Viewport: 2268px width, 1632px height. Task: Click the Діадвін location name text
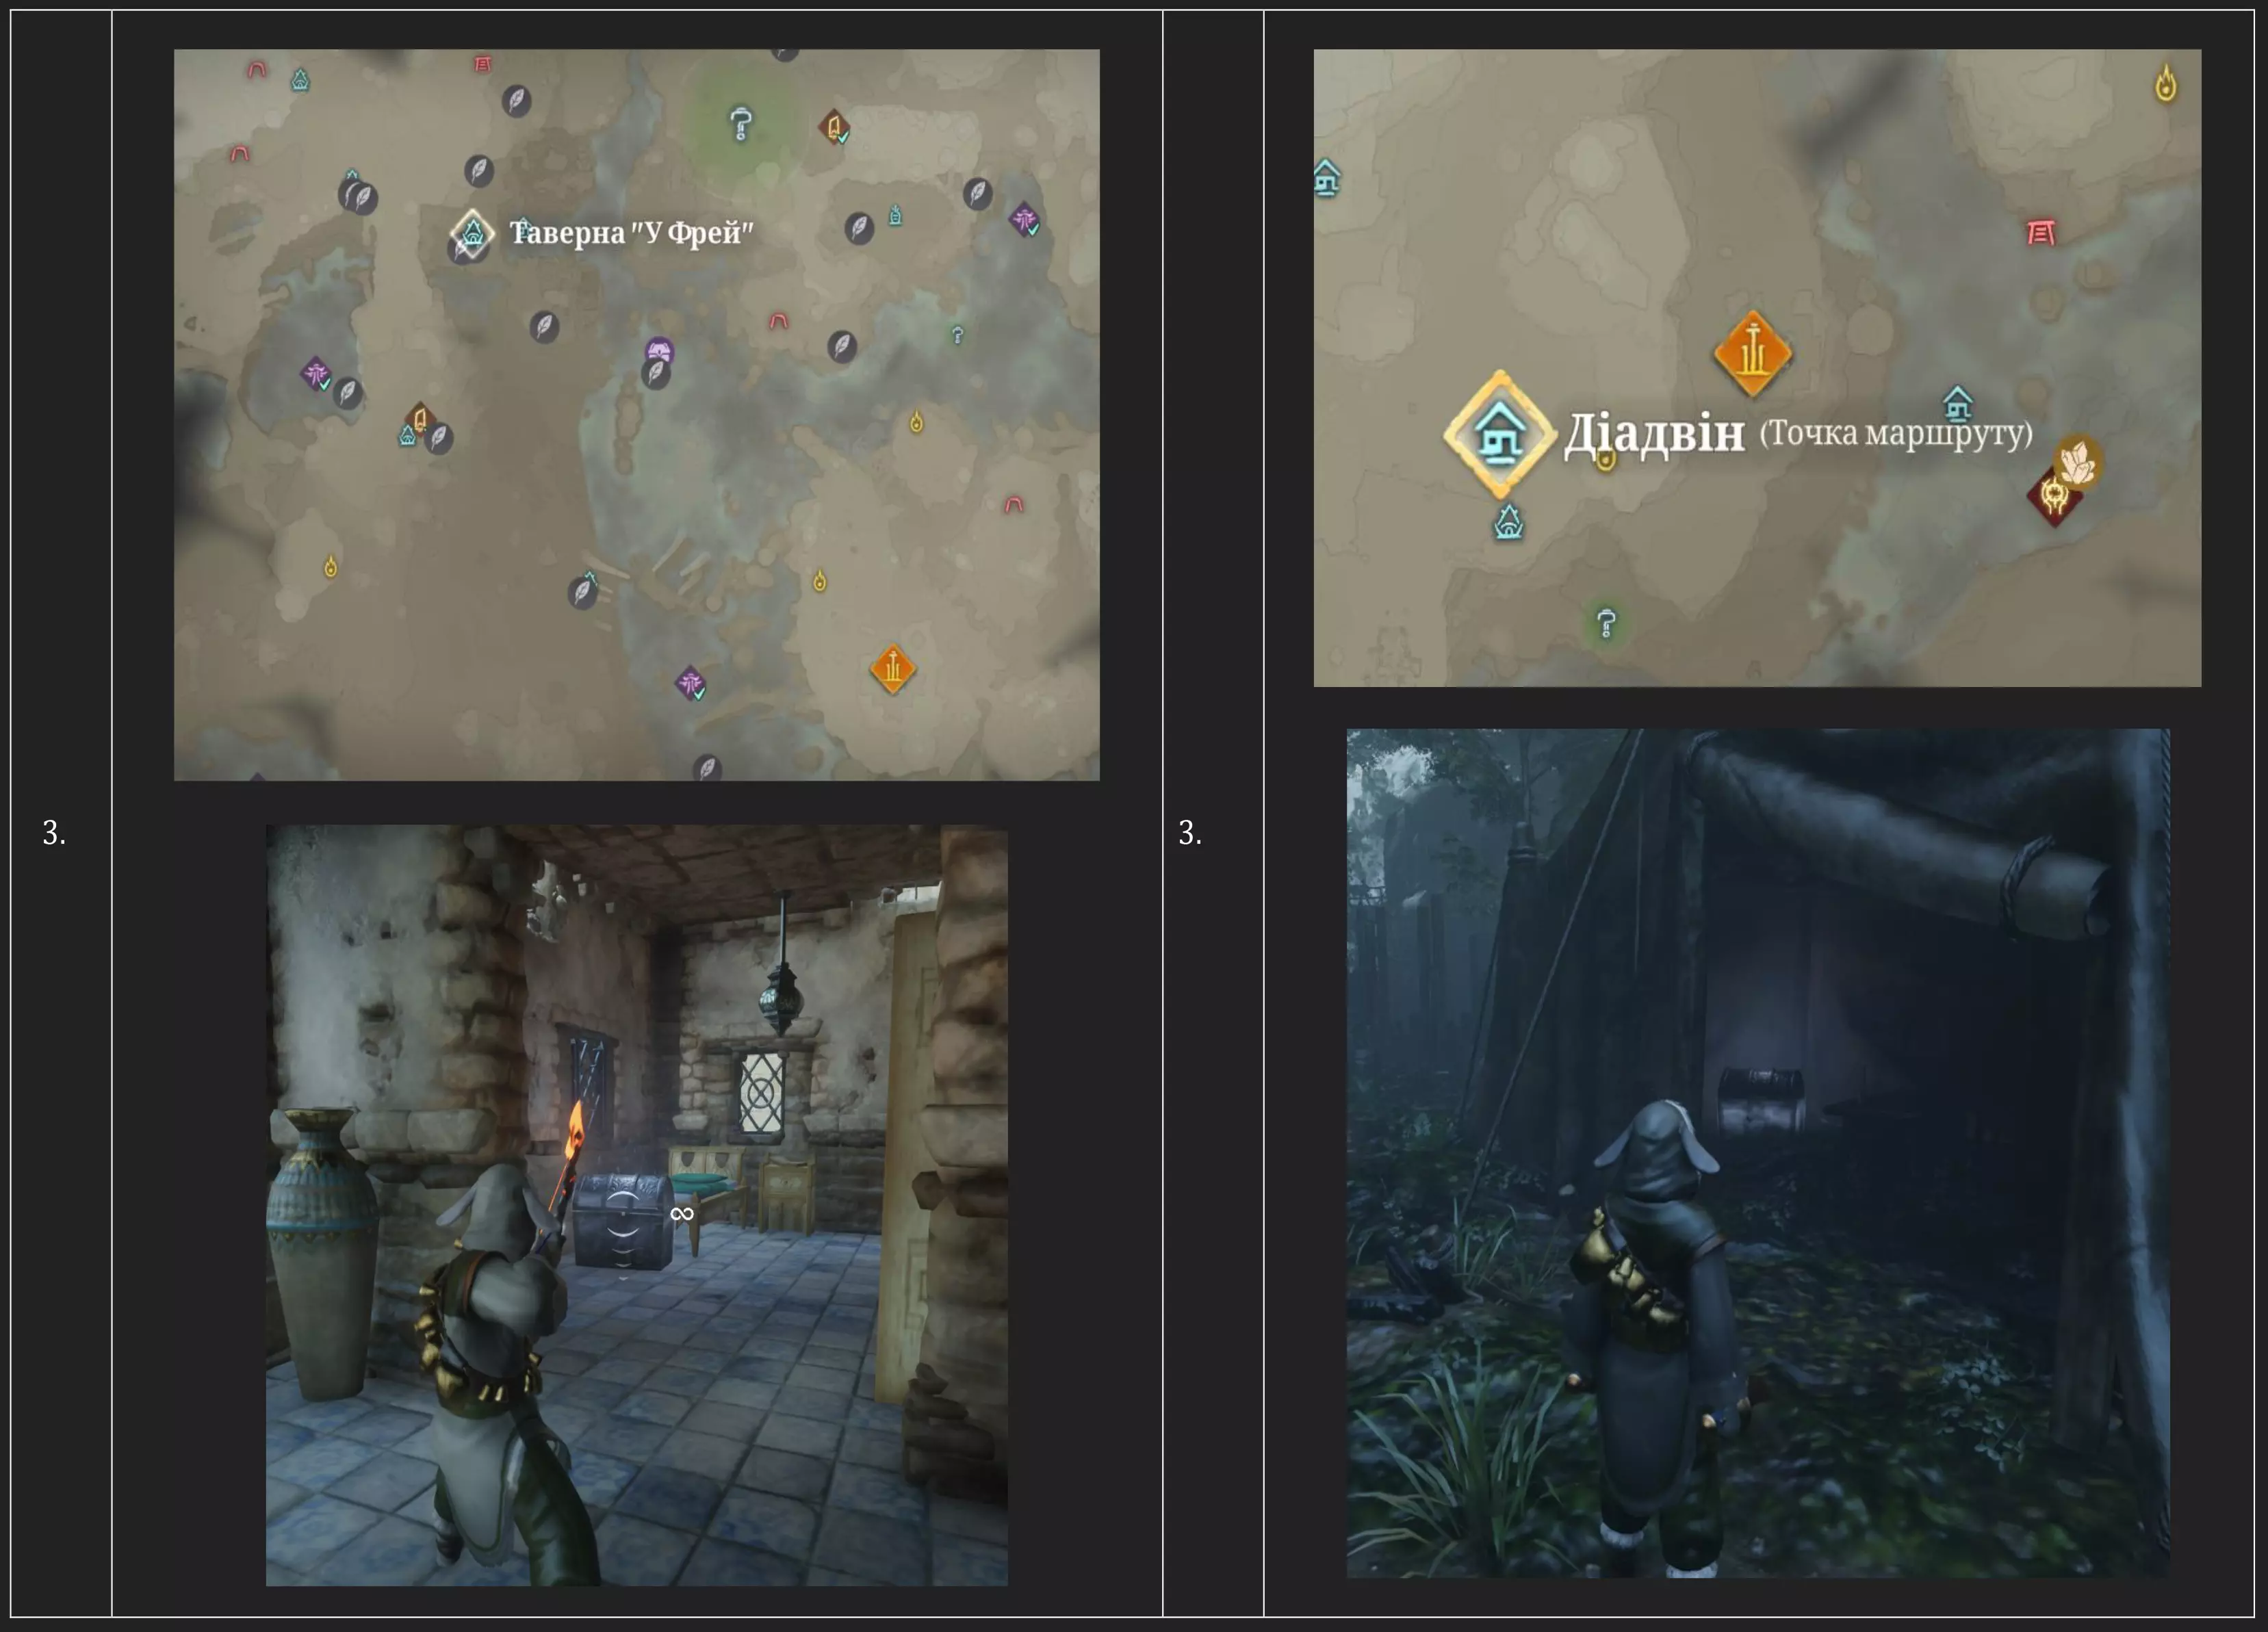(x=1653, y=434)
